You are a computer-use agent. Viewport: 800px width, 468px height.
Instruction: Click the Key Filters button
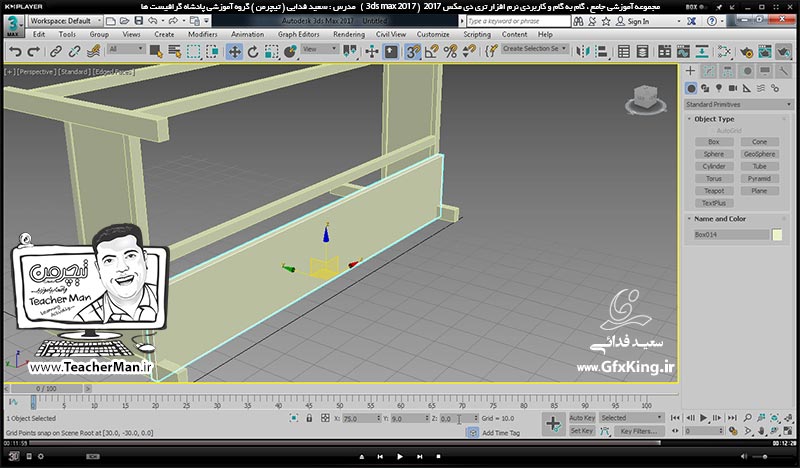[638, 431]
